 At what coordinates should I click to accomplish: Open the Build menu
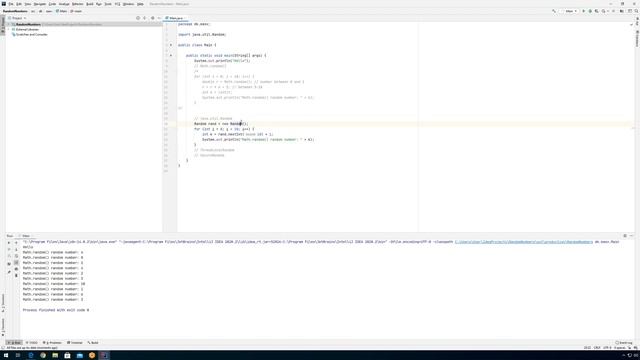click(90, 4)
